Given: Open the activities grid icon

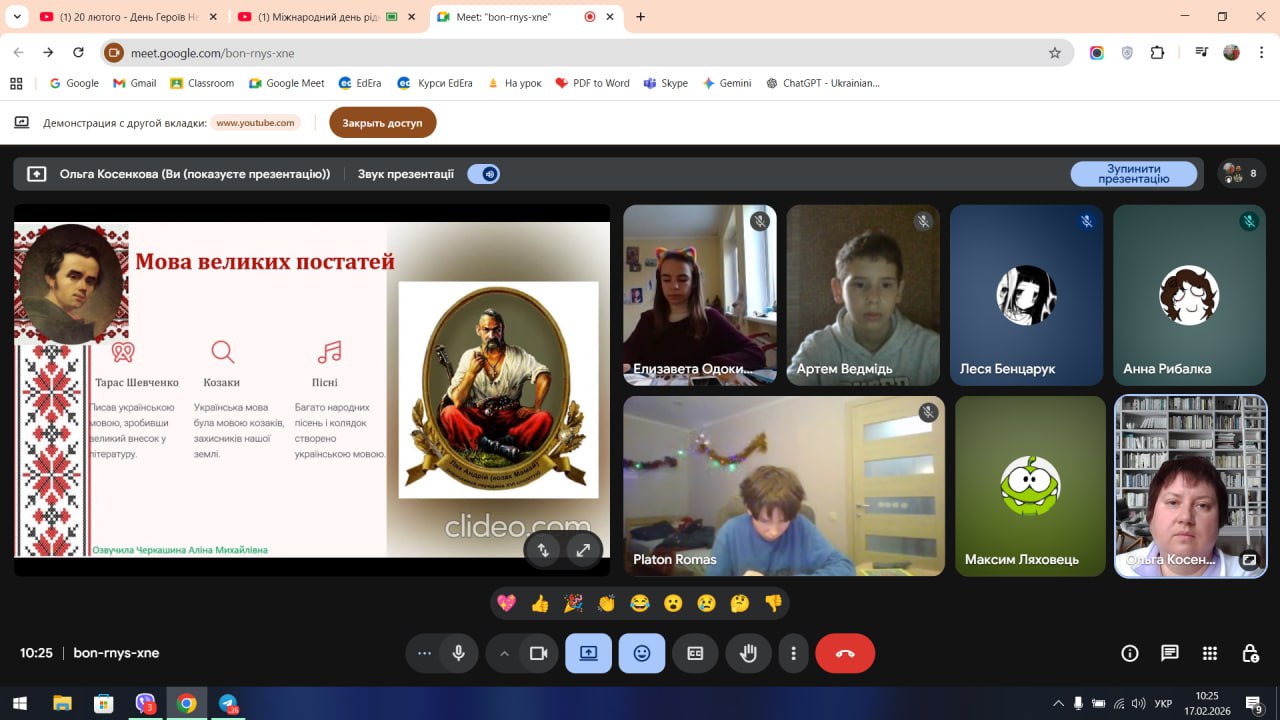Looking at the screenshot, I should coord(1210,653).
